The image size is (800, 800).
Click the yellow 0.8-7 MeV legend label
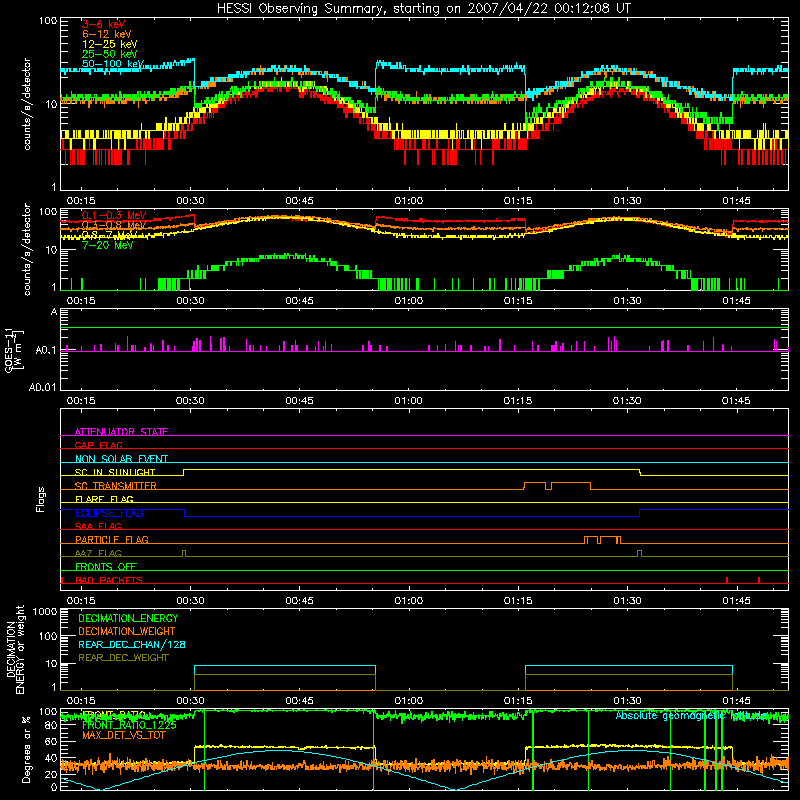tap(108, 235)
